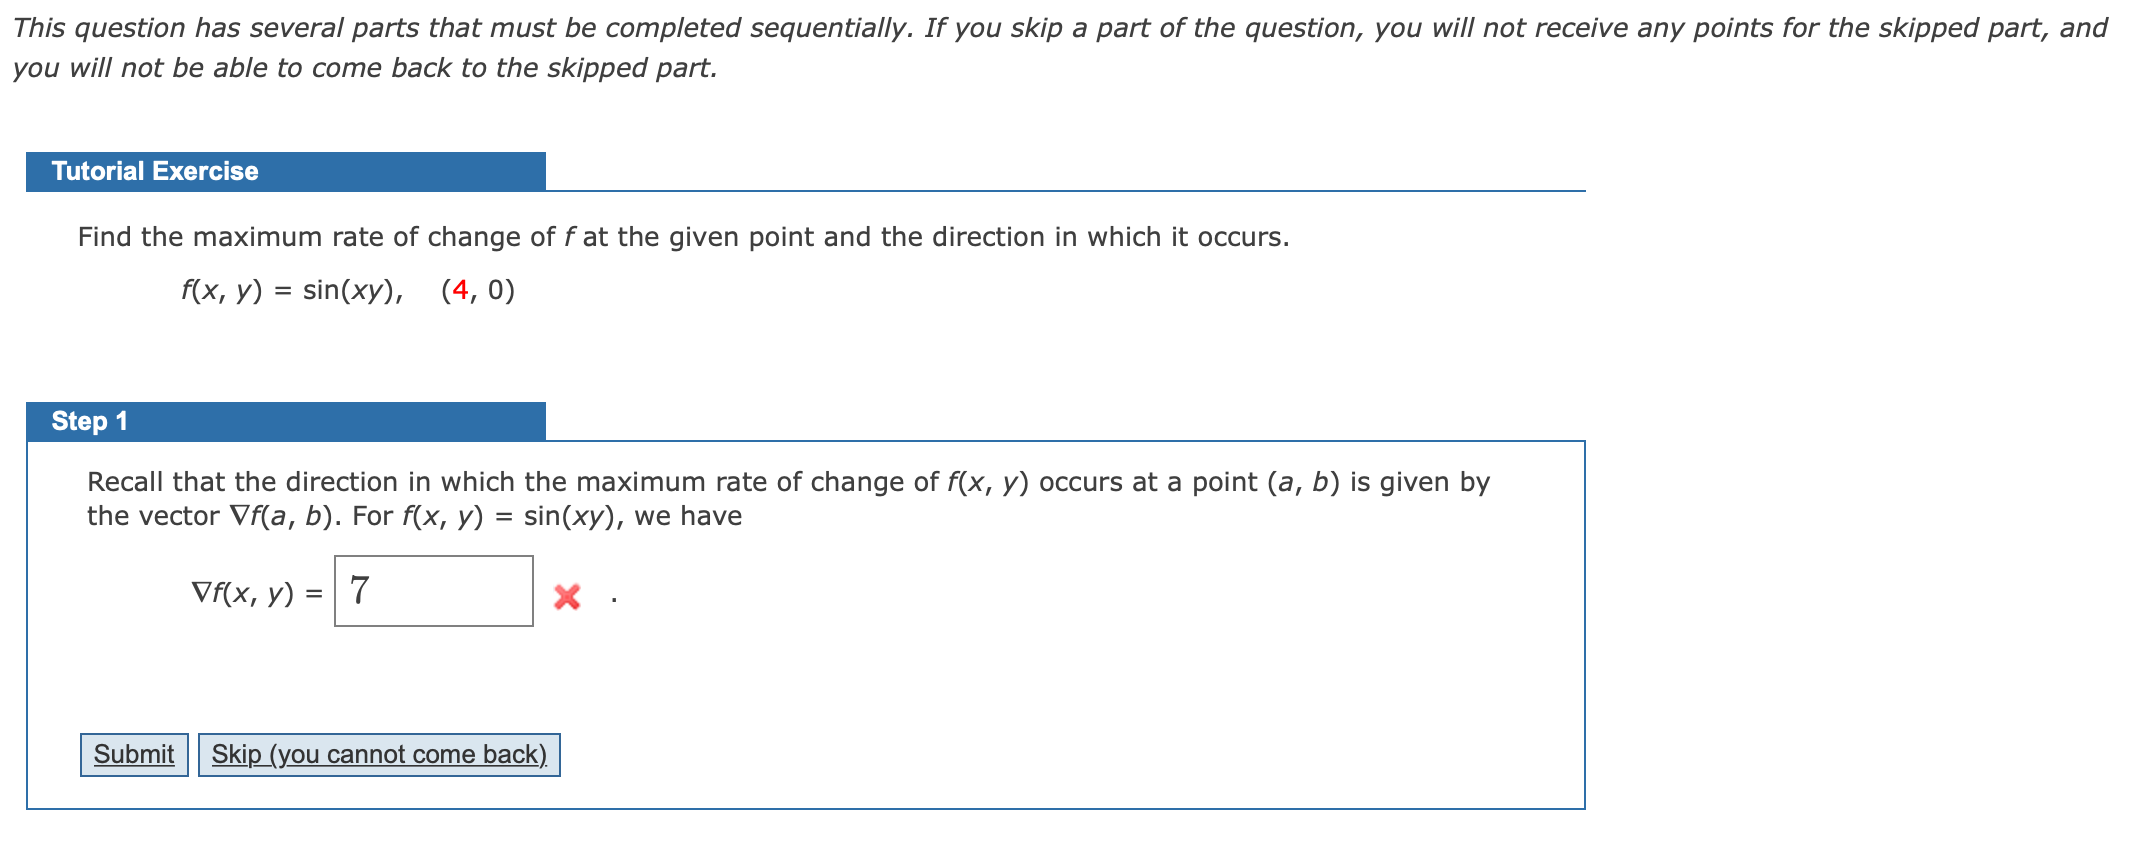
Task: Select the answer input box containing 7
Action: (432, 592)
